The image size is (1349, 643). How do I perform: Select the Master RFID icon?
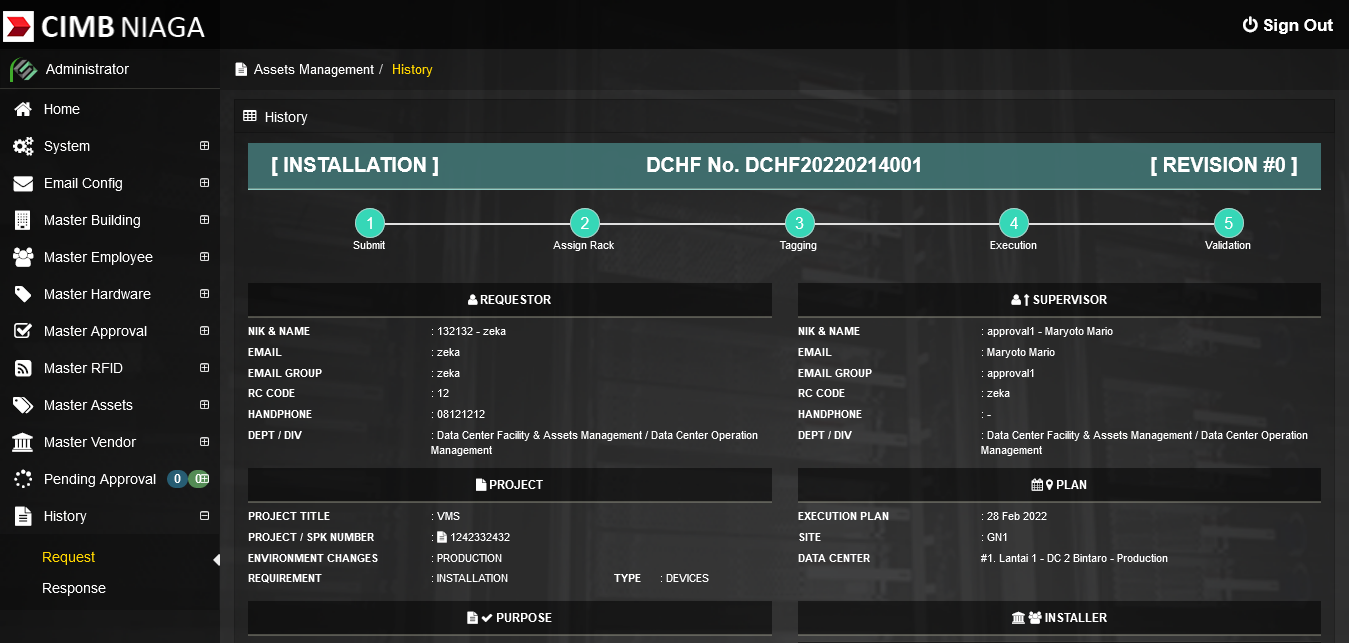coord(22,367)
